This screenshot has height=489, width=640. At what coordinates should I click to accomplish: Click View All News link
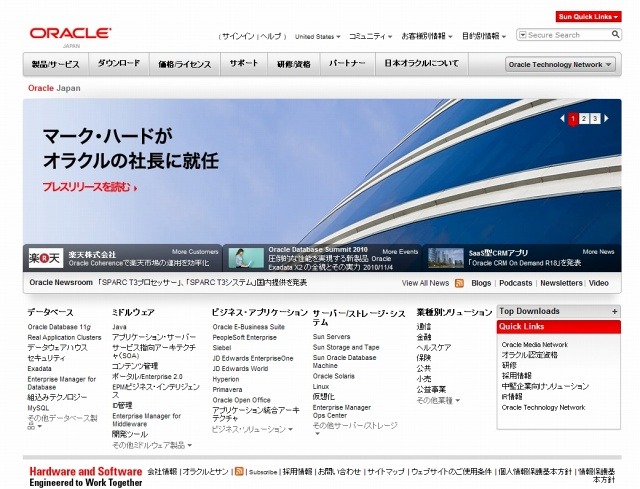point(425,283)
